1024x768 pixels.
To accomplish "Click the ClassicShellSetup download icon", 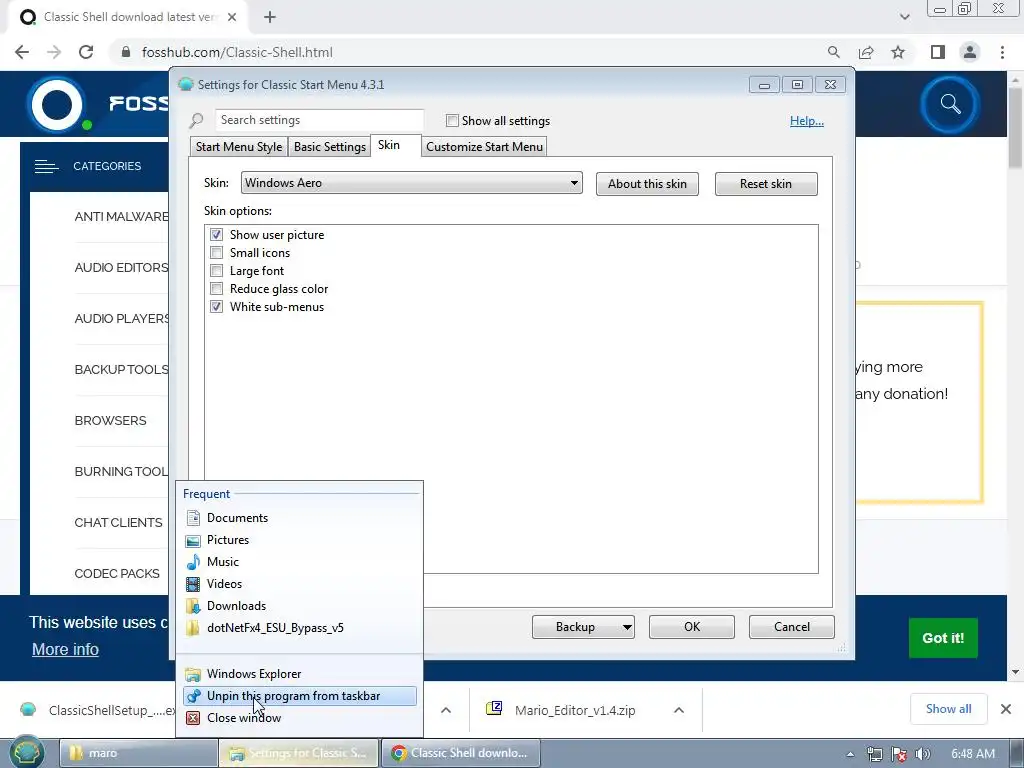I will (28, 709).
